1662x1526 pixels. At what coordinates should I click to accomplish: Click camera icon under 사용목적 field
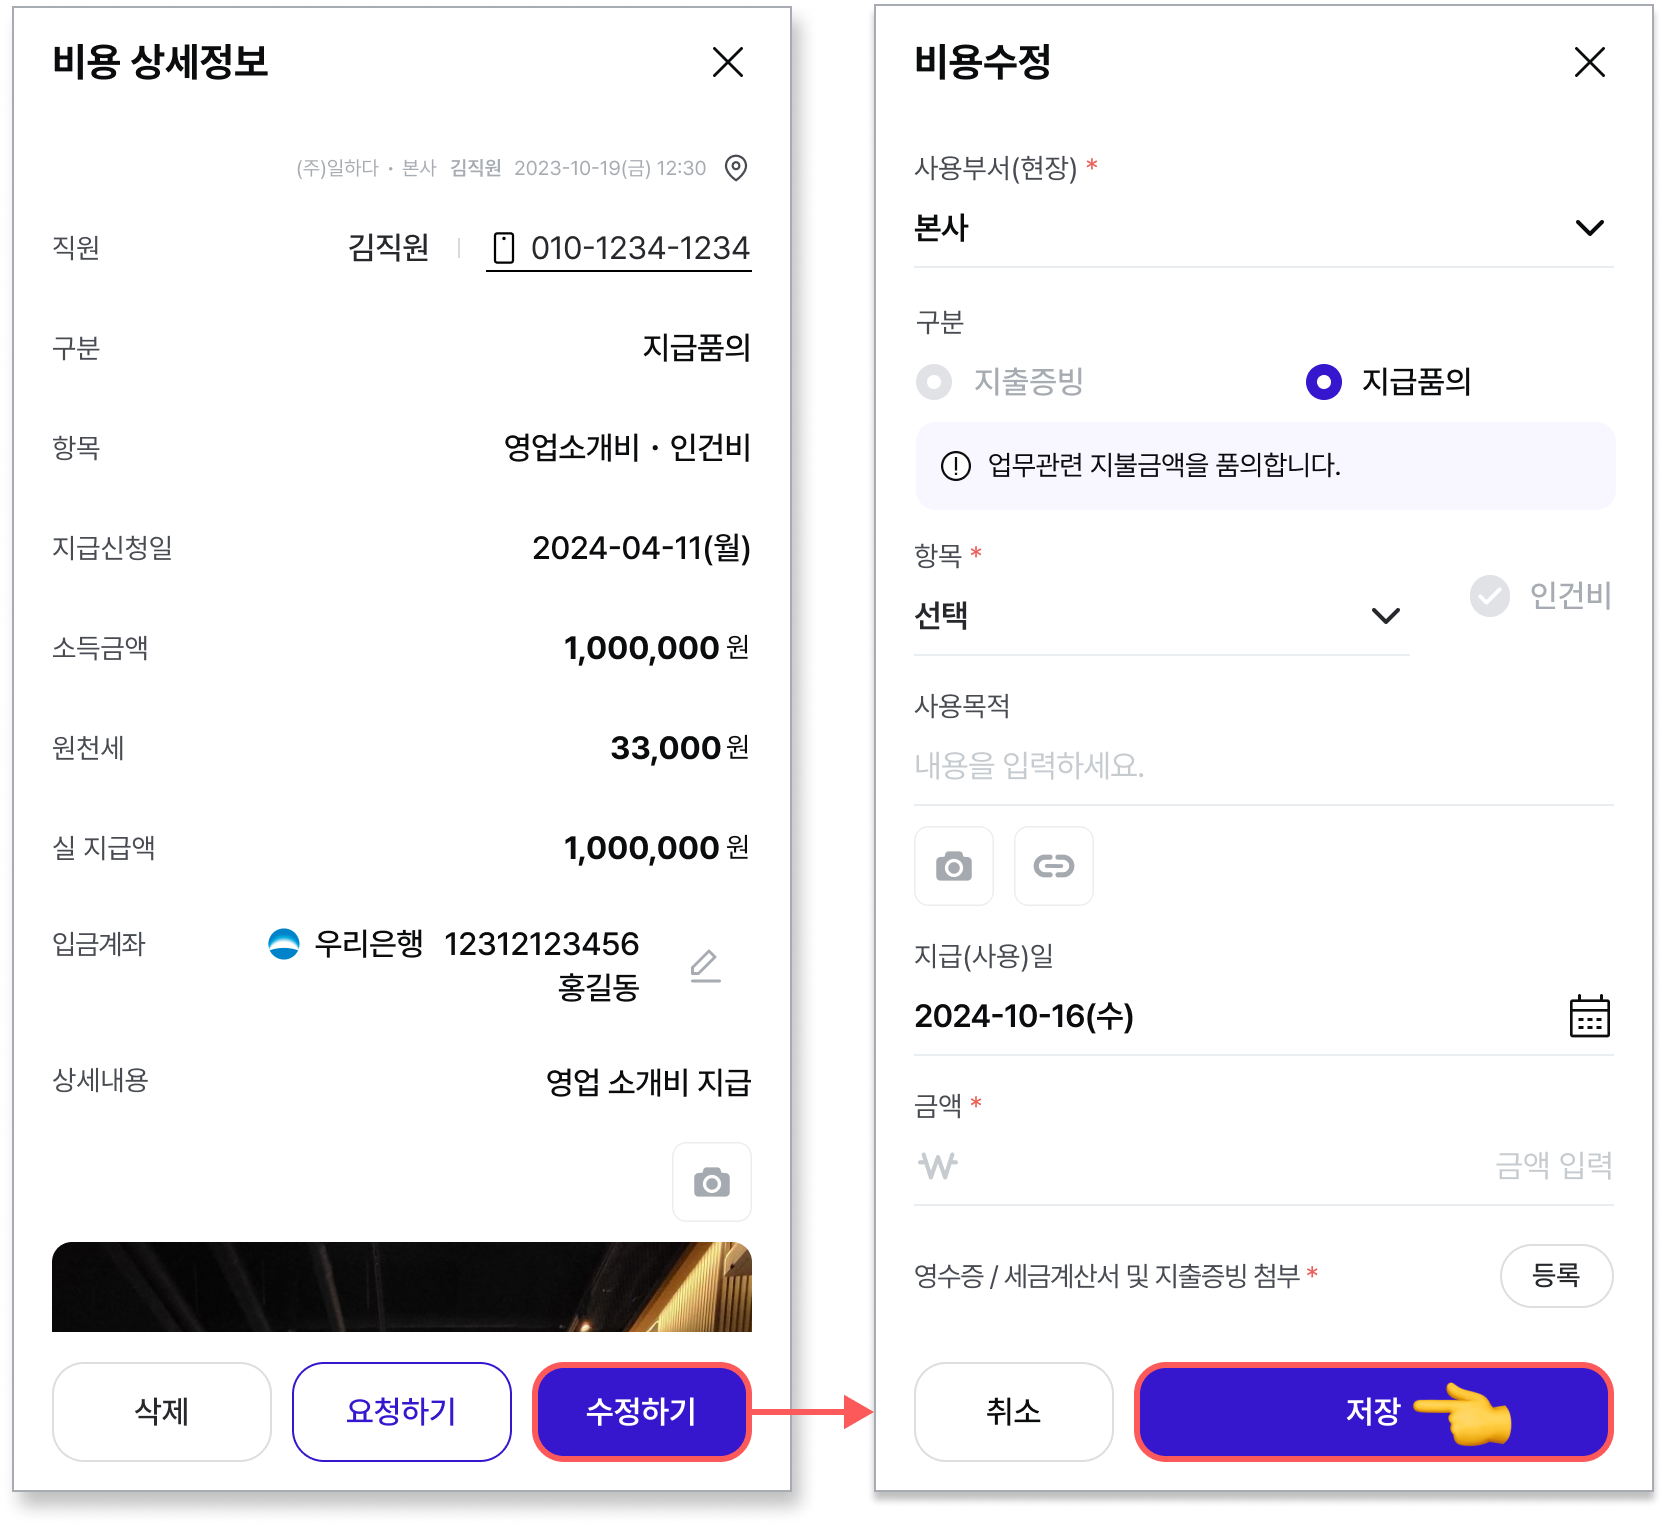coord(954,866)
